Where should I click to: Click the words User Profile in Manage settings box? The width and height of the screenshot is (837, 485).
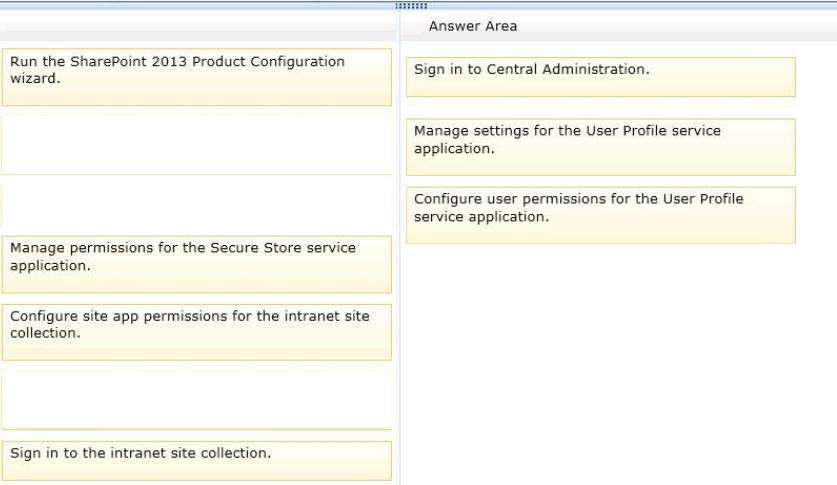pyautogui.click(x=627, y=131)
